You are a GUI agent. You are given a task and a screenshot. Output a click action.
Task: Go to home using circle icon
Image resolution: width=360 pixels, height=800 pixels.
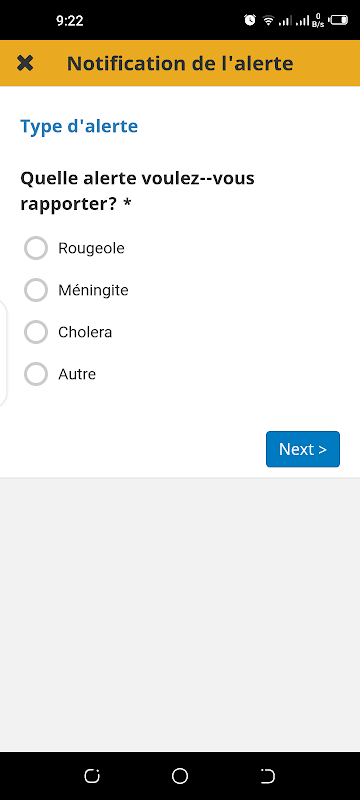coord(180,776)
